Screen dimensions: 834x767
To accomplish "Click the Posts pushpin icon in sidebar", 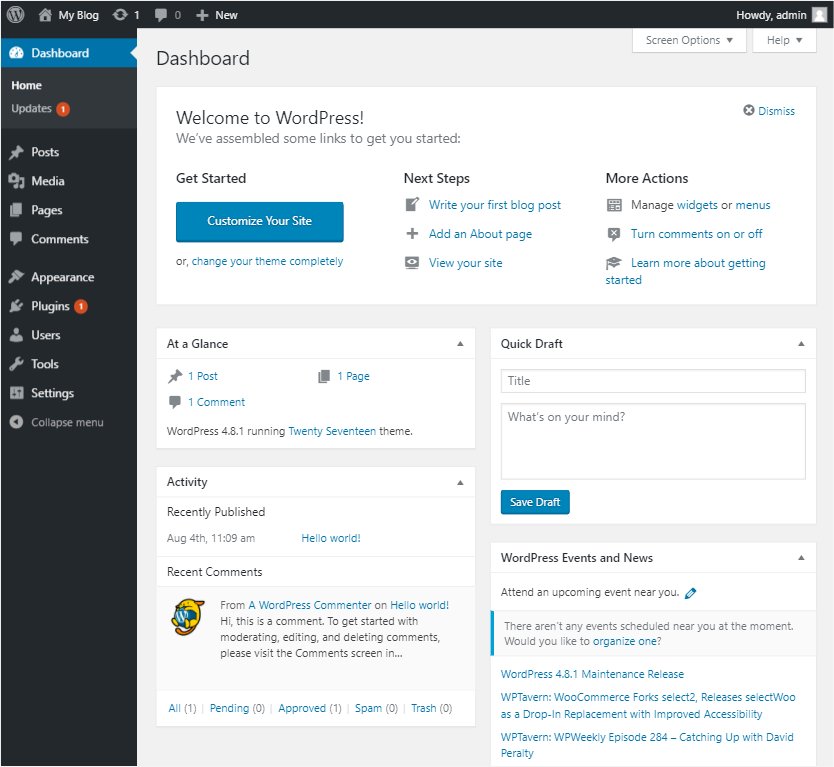I will [16, 152].
